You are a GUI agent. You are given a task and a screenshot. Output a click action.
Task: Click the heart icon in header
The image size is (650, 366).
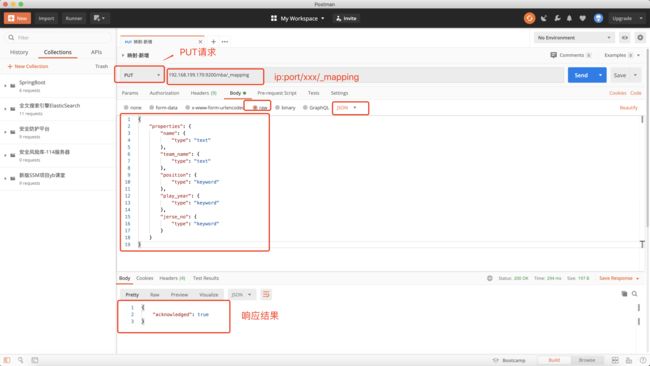pos(582,18)
